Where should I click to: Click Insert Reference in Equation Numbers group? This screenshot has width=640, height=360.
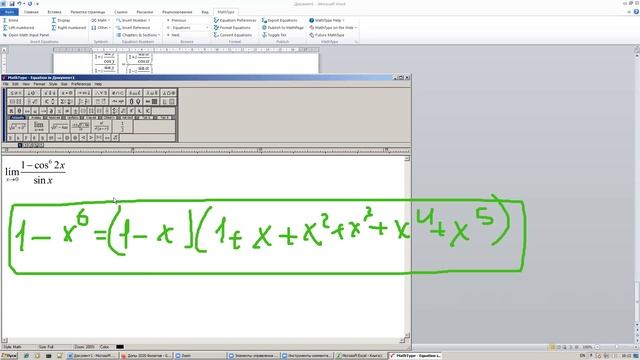[133, 27]
